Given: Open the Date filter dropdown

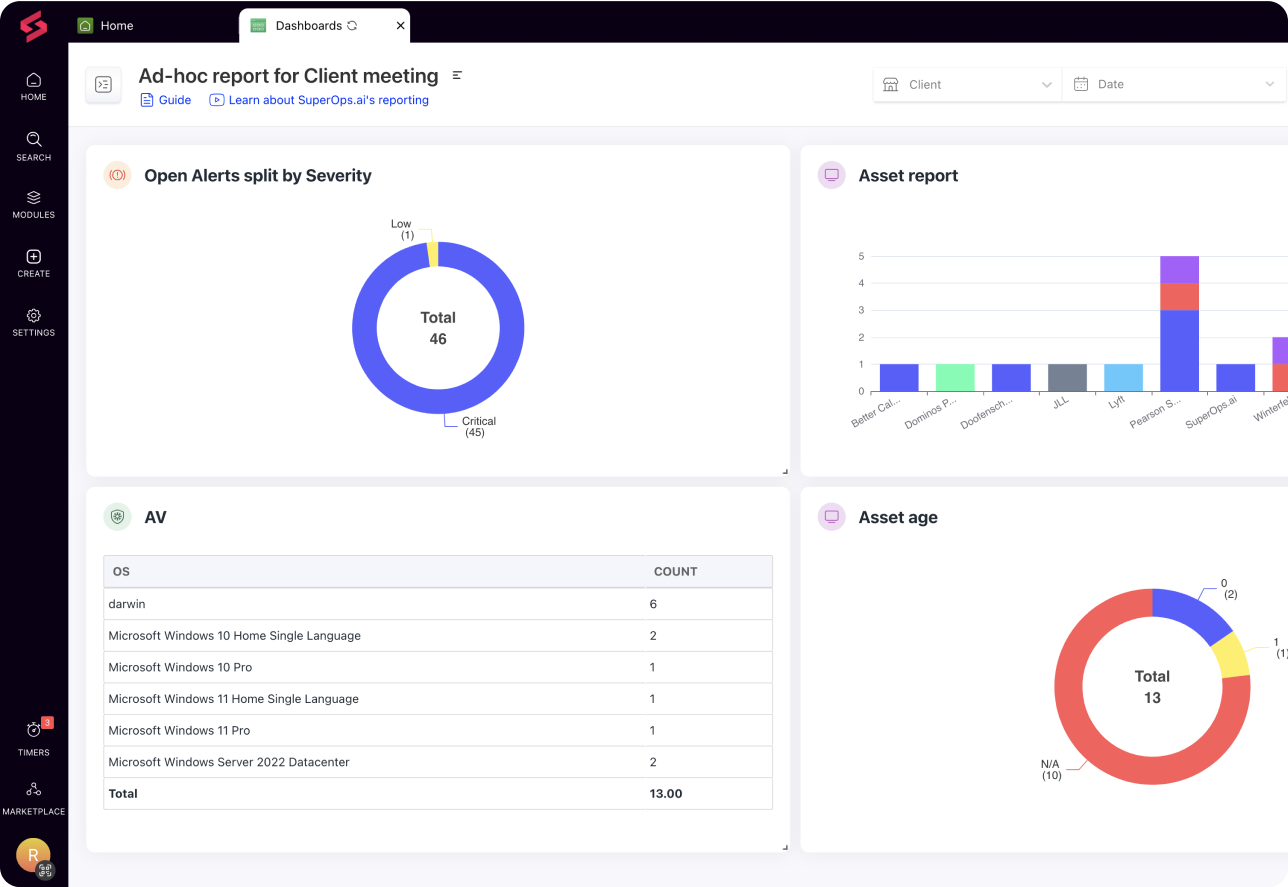Looking at the screenshot, I should click(x=1173, y=84).
